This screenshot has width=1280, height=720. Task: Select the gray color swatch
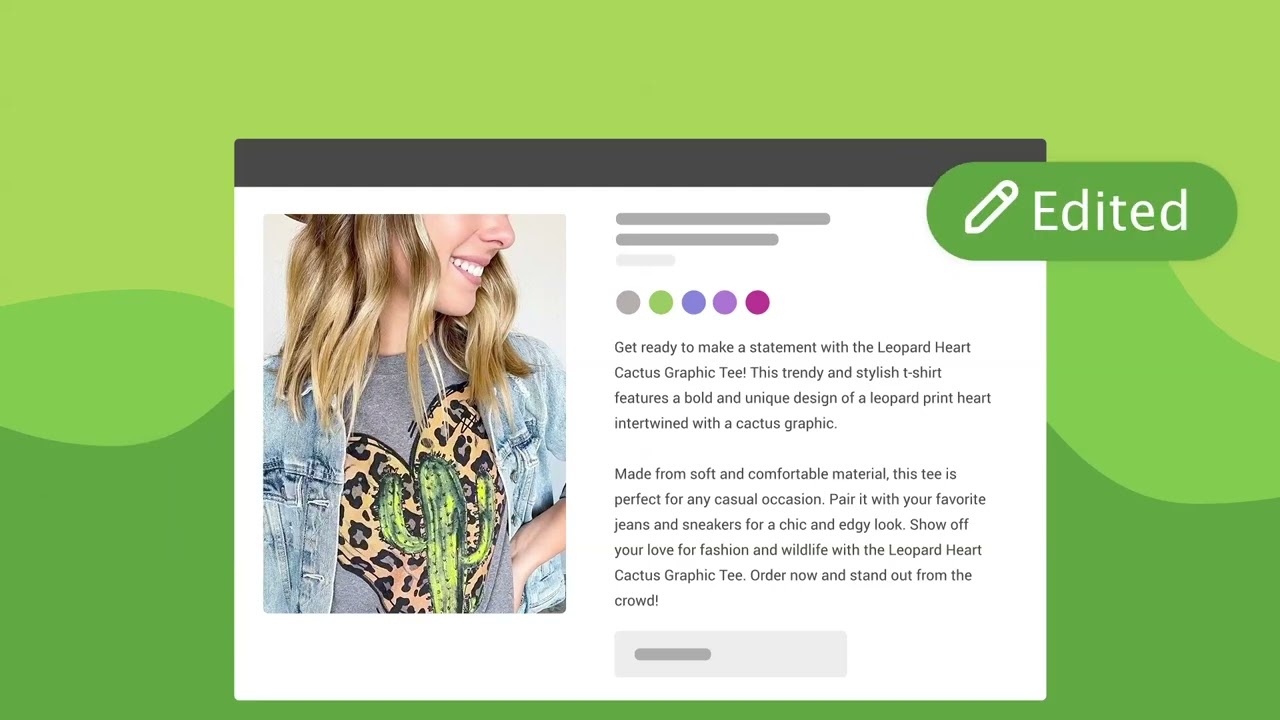click(x=628, y=303)
